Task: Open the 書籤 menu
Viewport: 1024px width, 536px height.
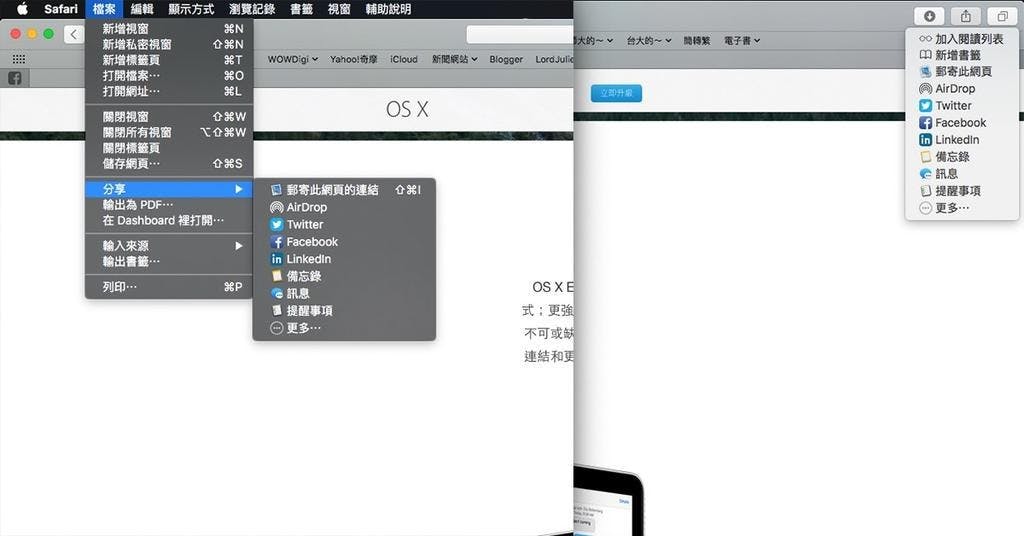Action: (301, 9)
